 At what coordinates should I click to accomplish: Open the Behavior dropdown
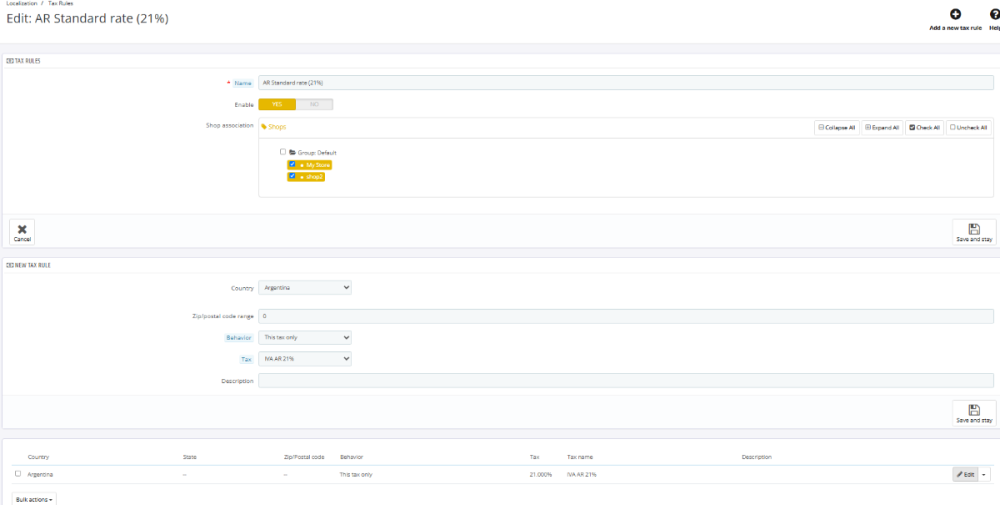coord(305,338)
